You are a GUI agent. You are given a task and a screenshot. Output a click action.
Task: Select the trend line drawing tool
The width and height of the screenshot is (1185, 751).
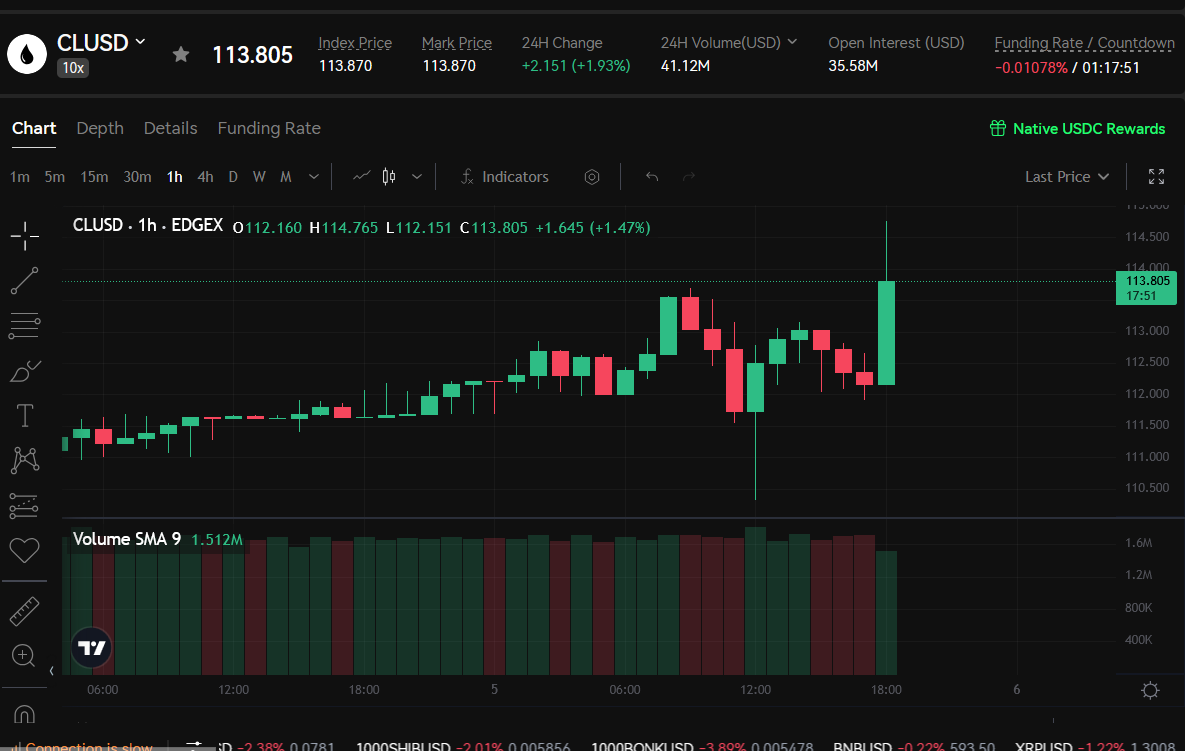point(24,280)
